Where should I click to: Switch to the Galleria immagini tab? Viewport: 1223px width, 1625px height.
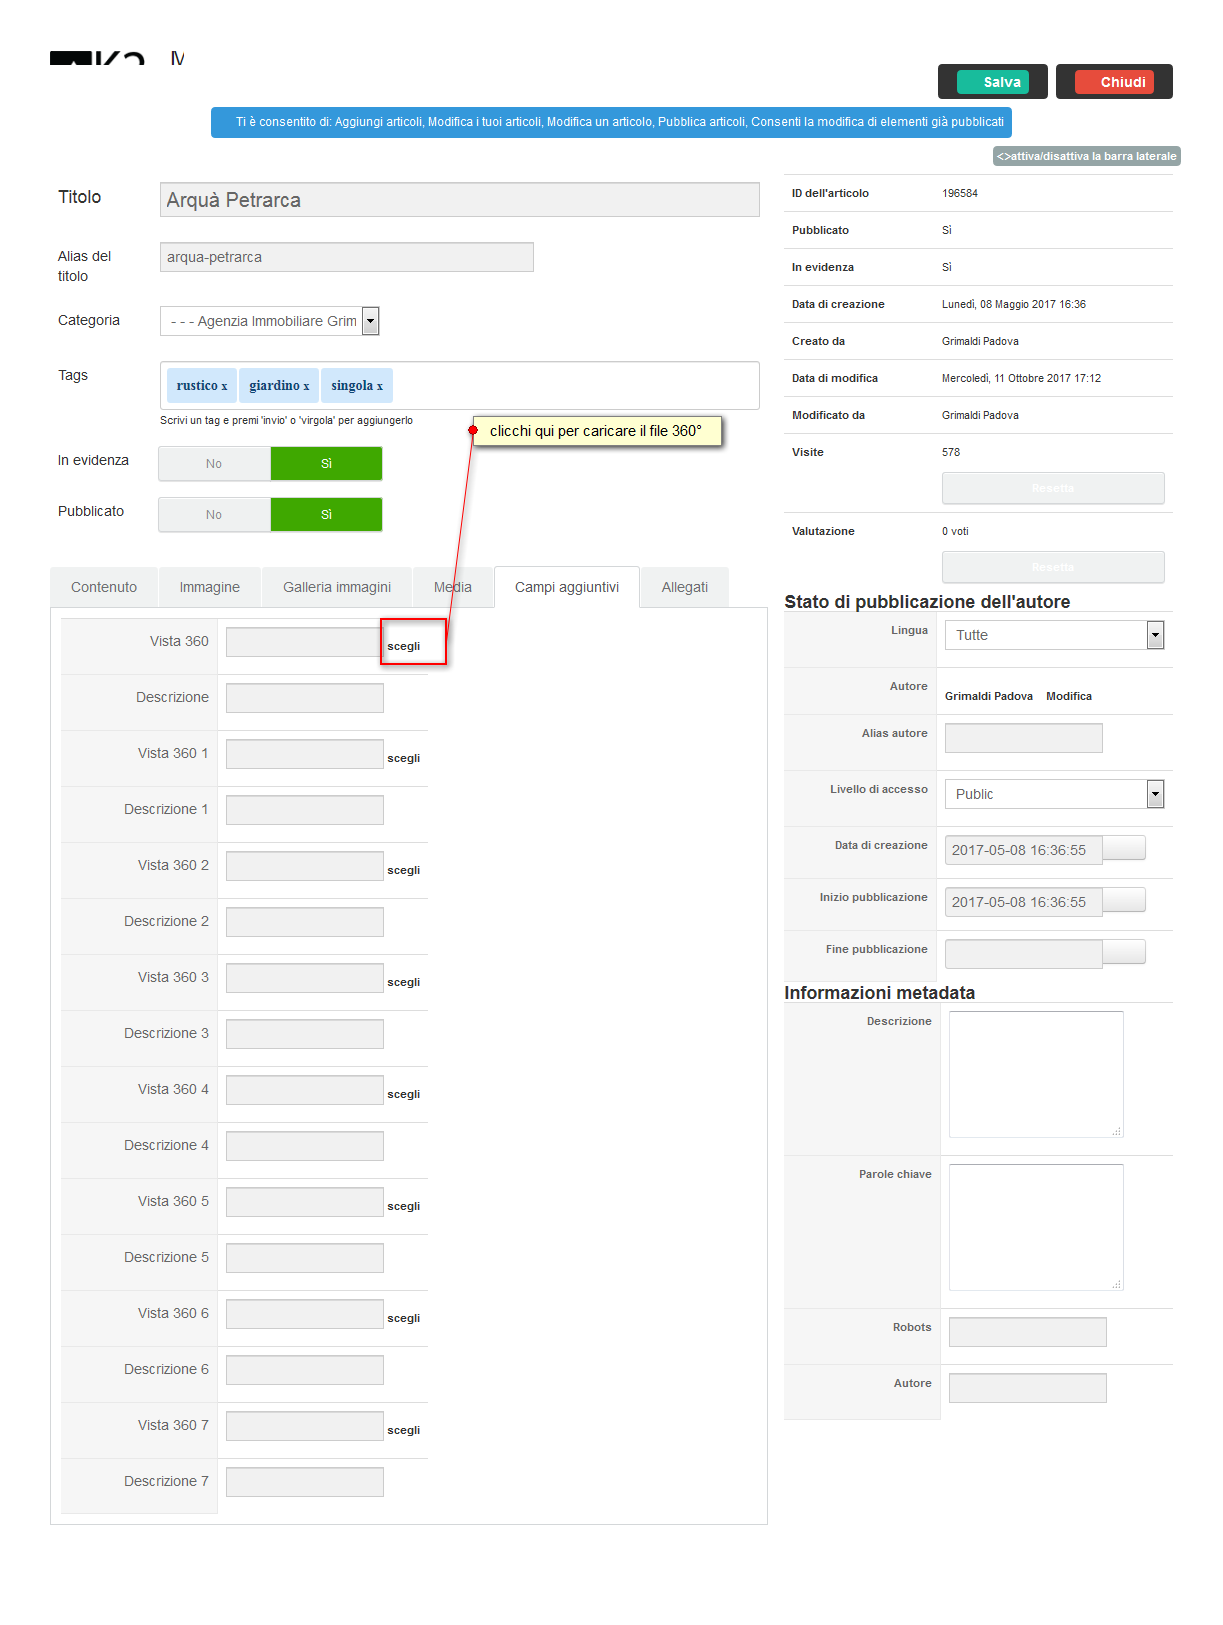coord(337,588)
